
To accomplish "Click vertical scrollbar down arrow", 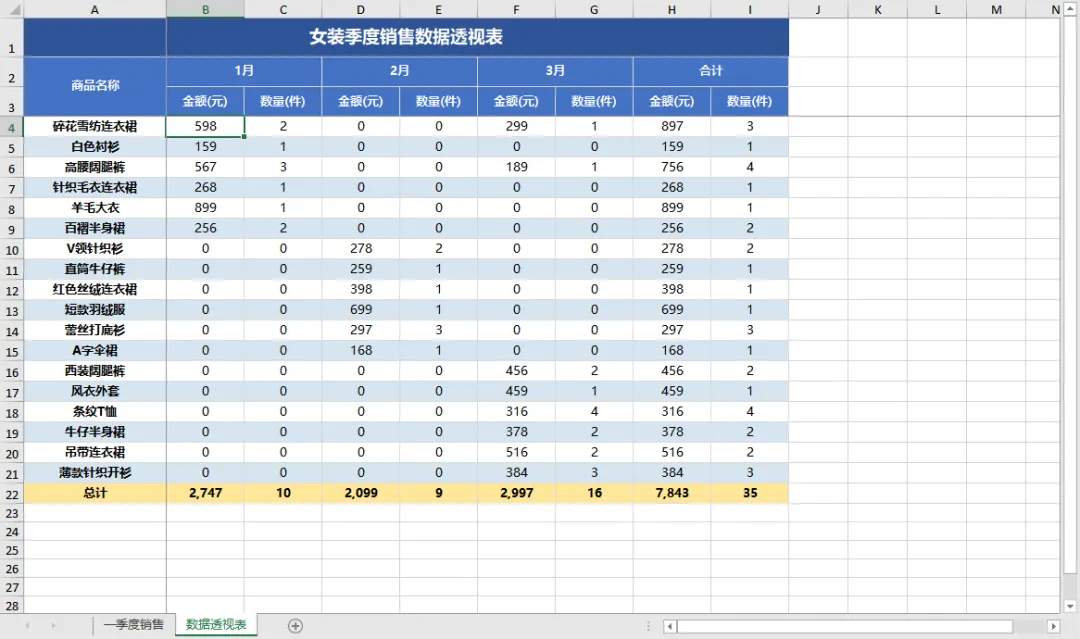I will 1069,607.
